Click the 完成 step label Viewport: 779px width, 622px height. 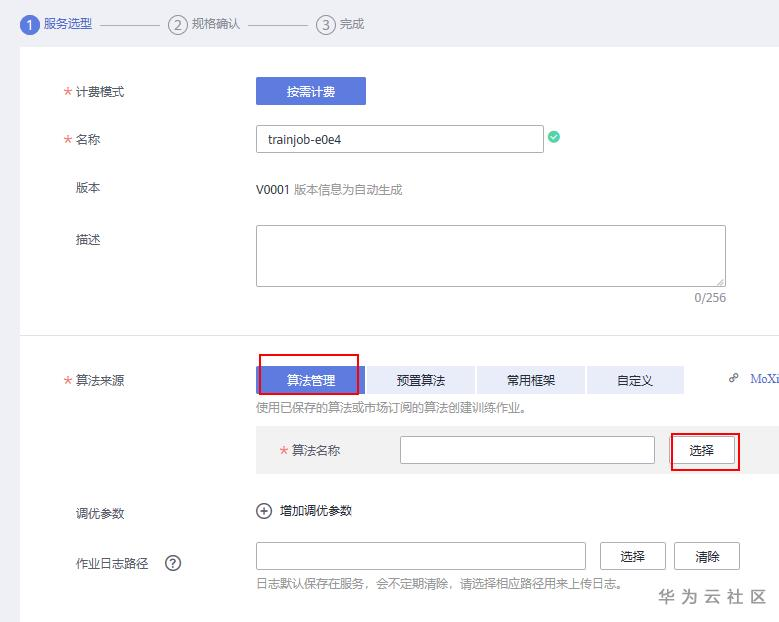[352, 24]
